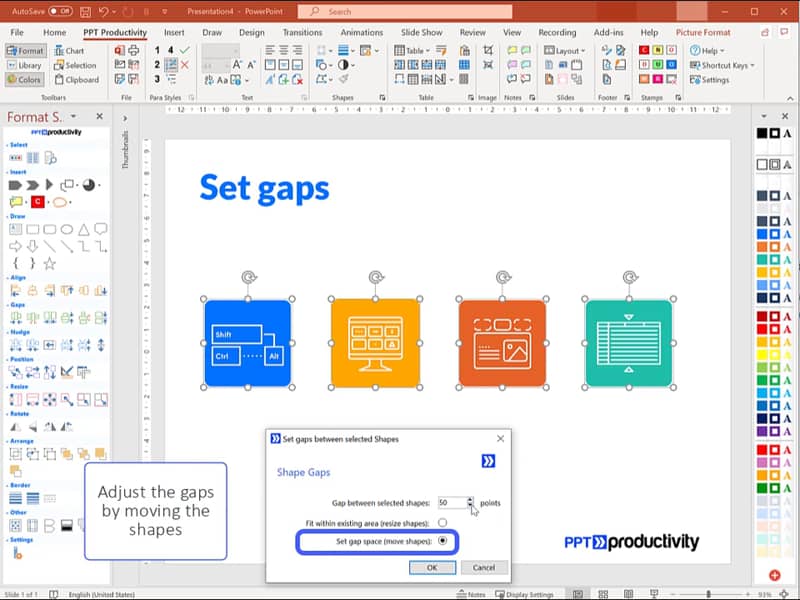This screenshot has width=800, height=600.
Task: Select the oval shape in Draw section
Action: click(x=67, y=230)
